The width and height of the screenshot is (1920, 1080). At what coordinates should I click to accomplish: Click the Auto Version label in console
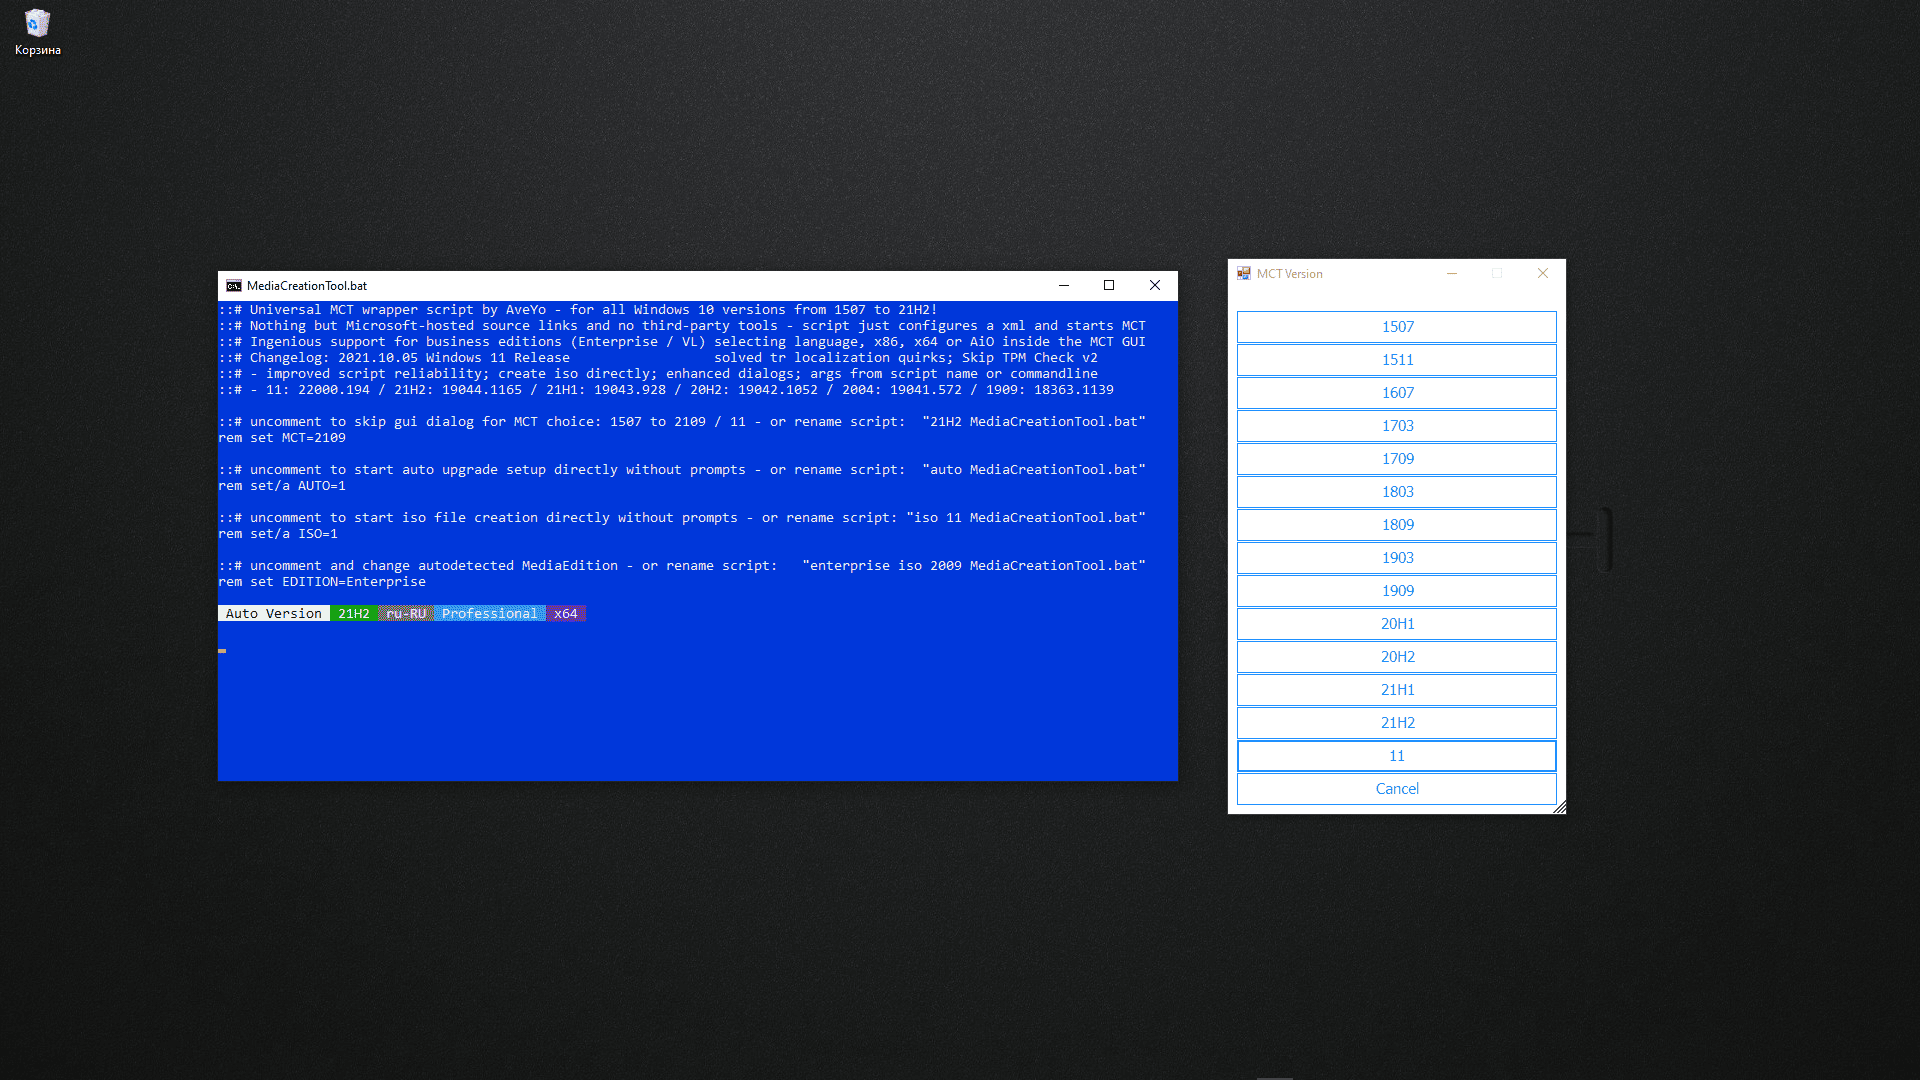tap(274, 614)
